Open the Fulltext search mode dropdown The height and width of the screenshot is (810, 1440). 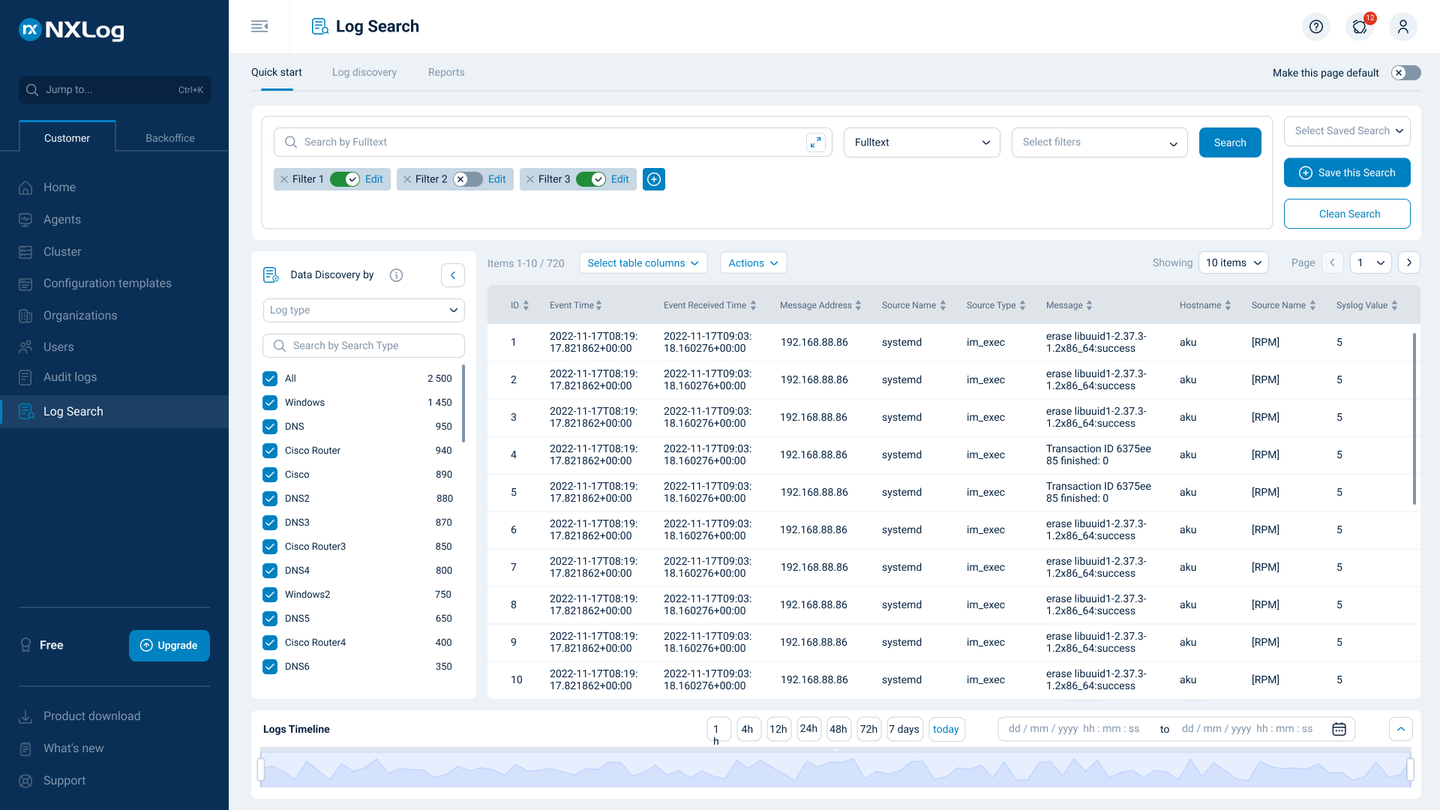(x=922, y=142)
